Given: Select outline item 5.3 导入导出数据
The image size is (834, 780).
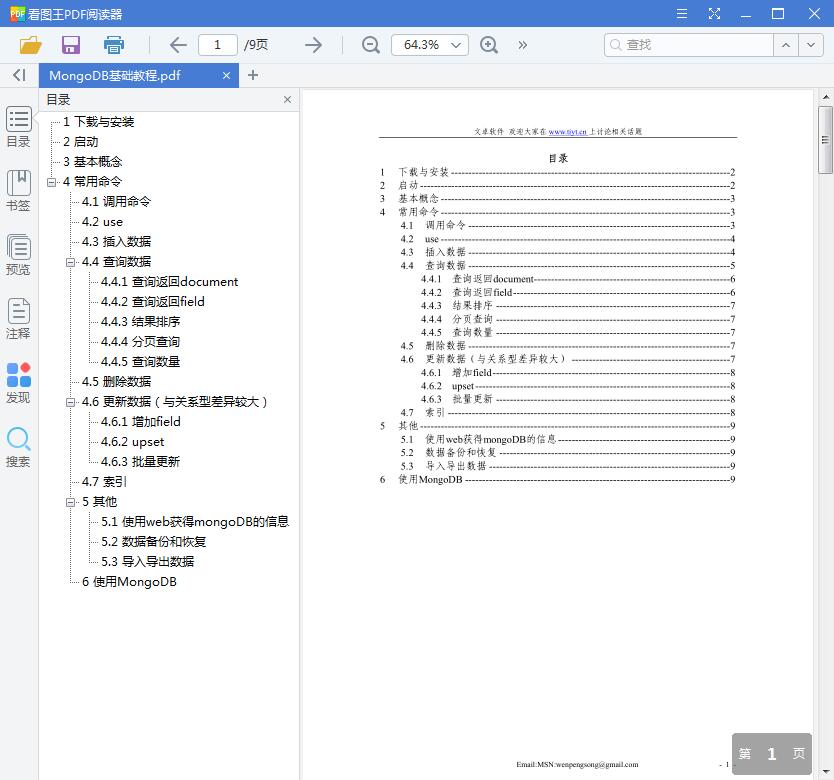Looking at the screenshot, I should (147, 562).
